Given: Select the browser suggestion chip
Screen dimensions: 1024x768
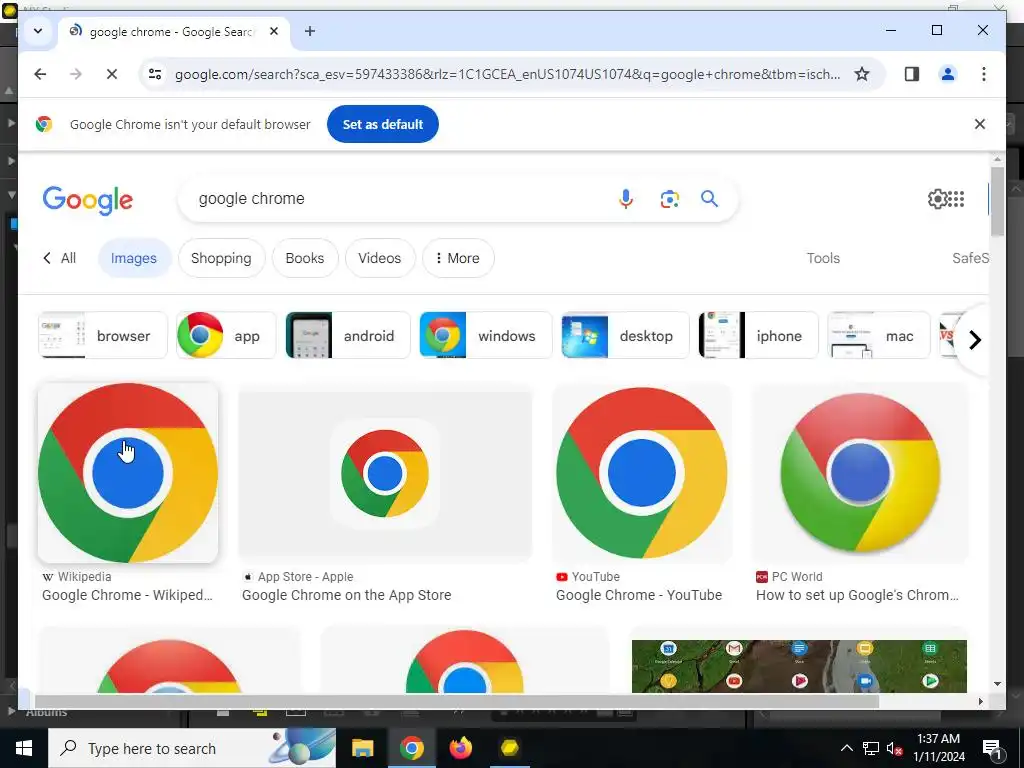Looking at the screenshot, I should 103,336.
